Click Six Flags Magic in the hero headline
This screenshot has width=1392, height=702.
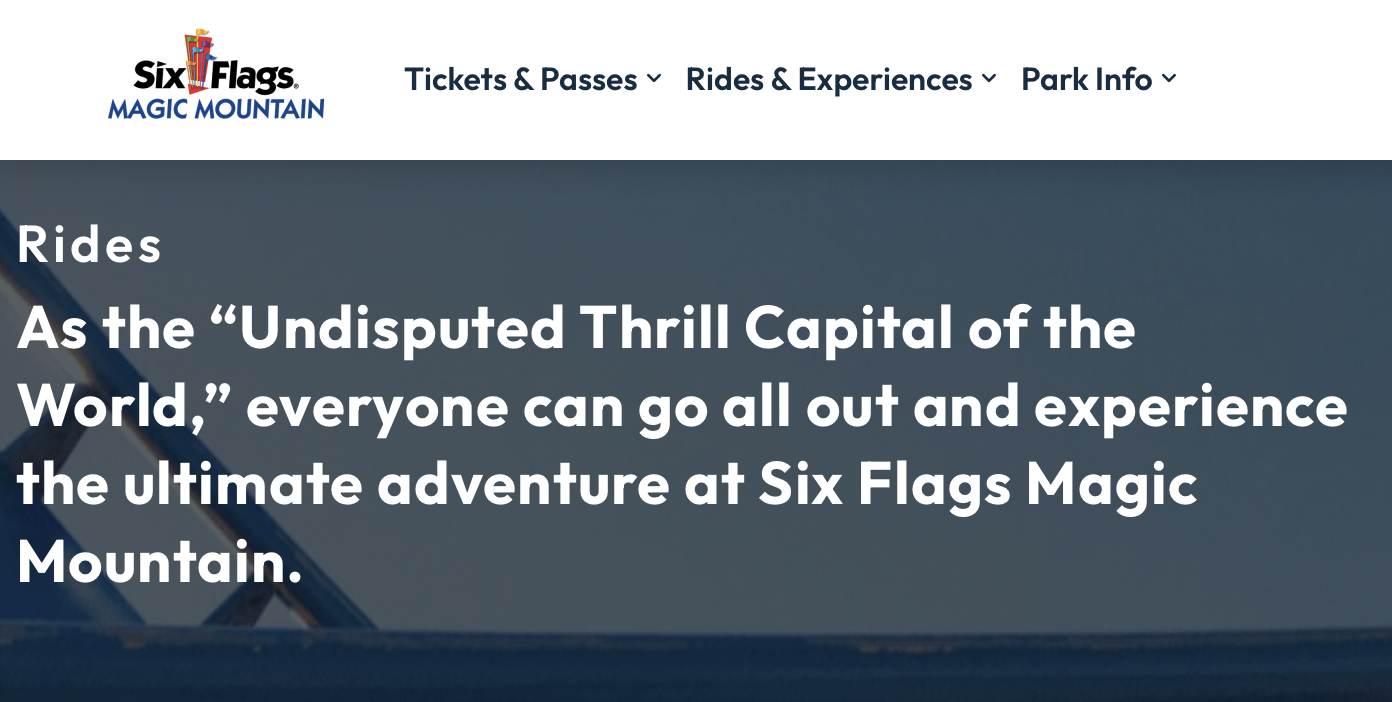pos(977,483)
